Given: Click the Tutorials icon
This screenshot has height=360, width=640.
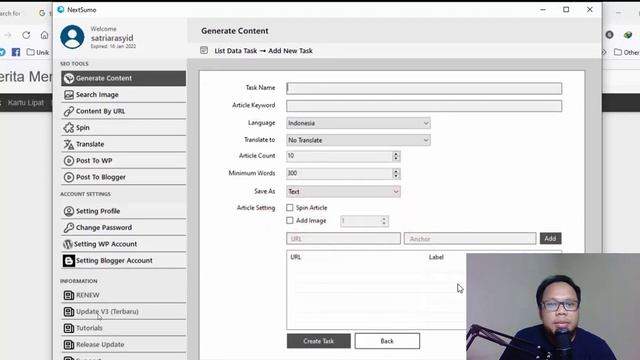Looking at the screenshot, I should click(69, 328).
